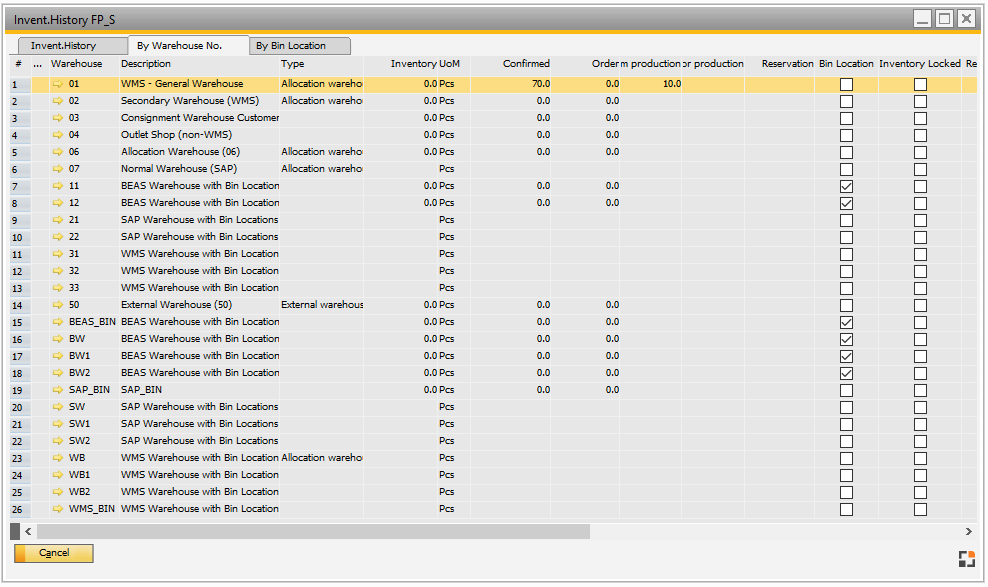Toggle Bin Location checkbox for warehouse 11
The height and width of the screenshot is (587, 988).
(846, 186)
